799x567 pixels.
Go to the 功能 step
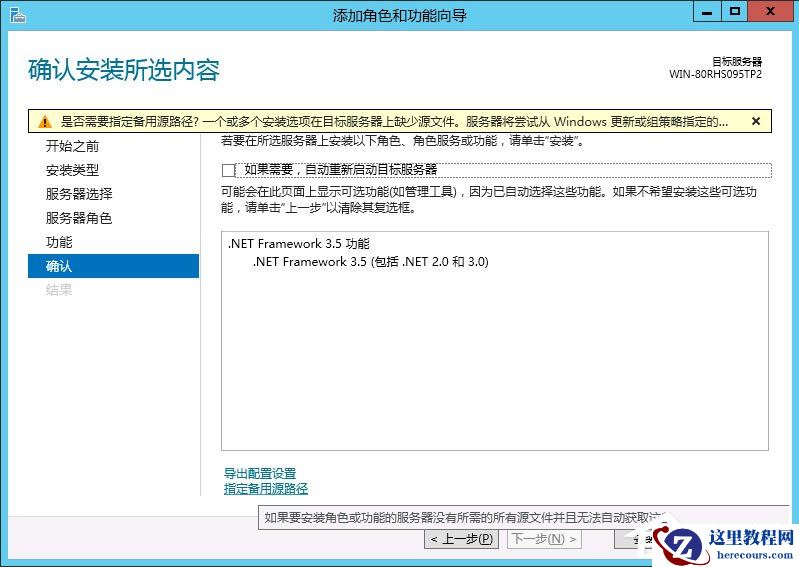[x=59, y=241]
